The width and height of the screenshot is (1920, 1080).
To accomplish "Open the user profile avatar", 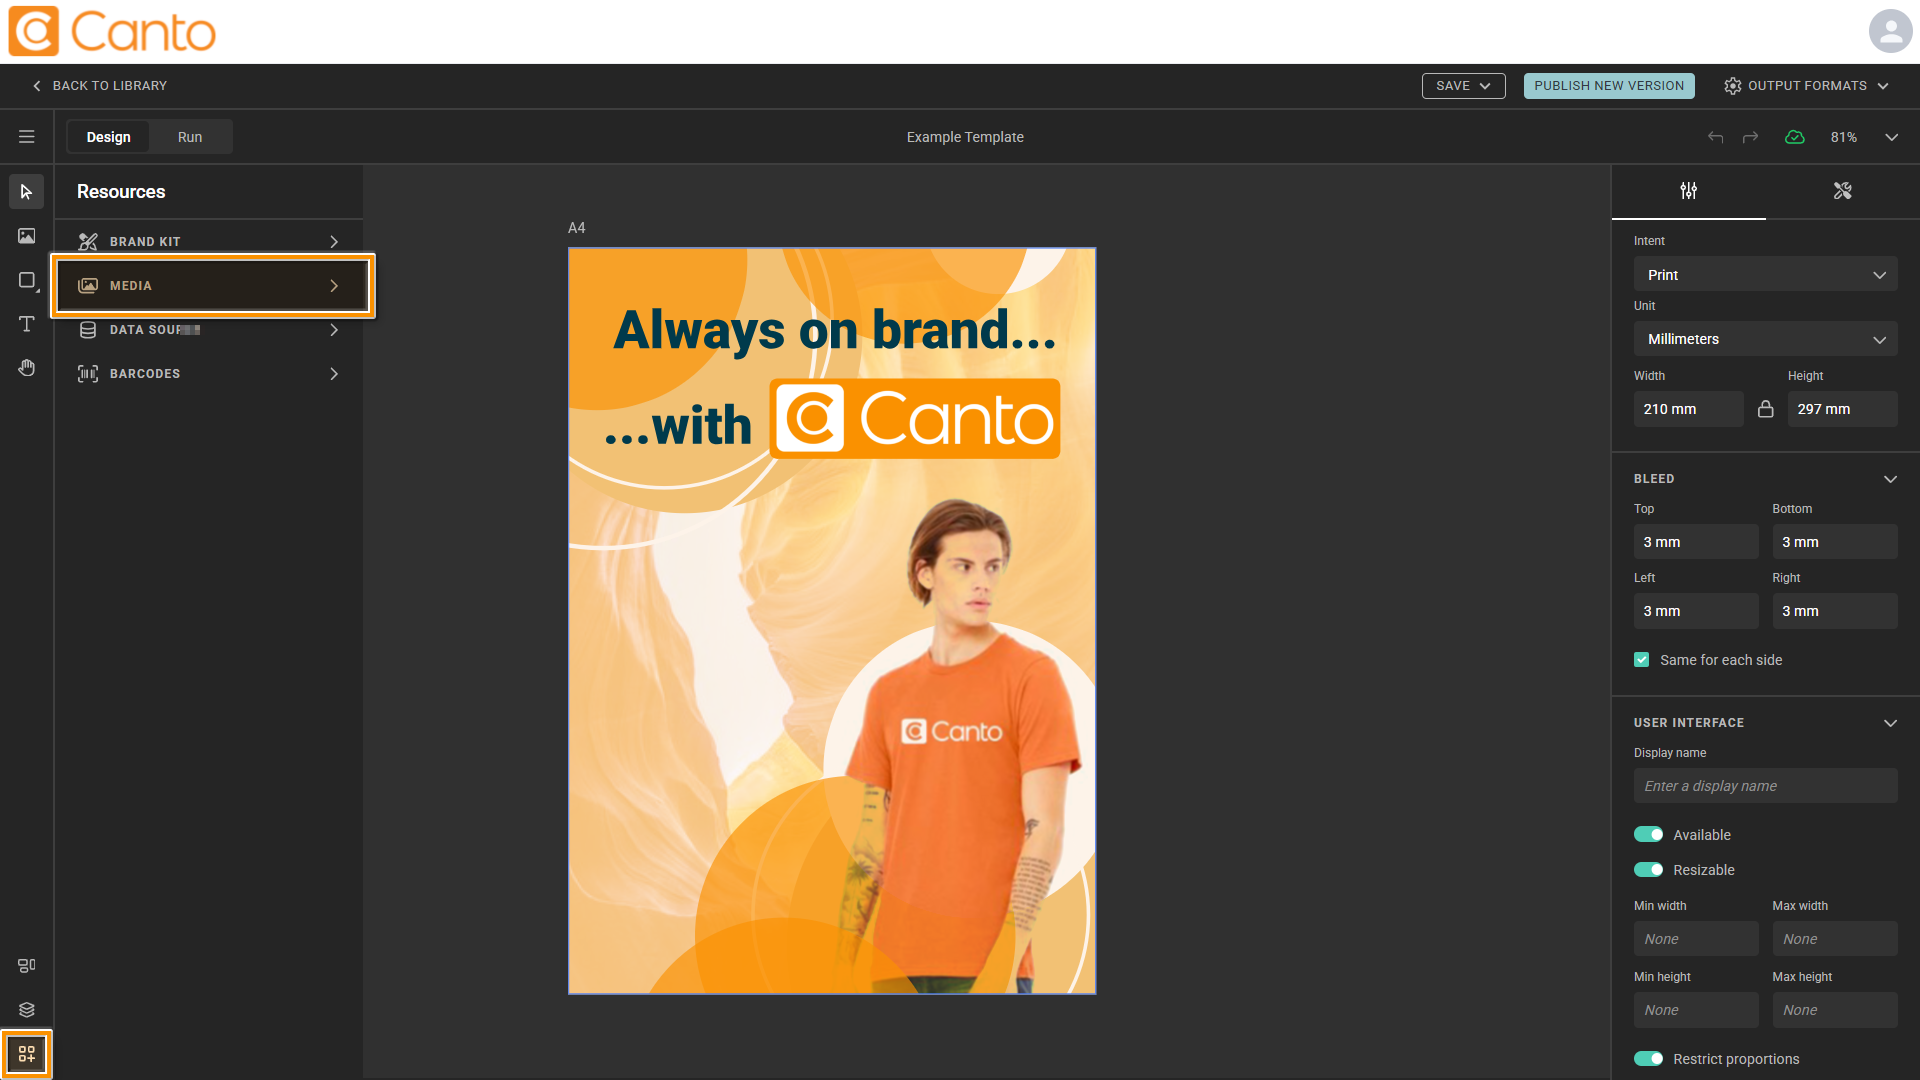I will point(1890,31).
